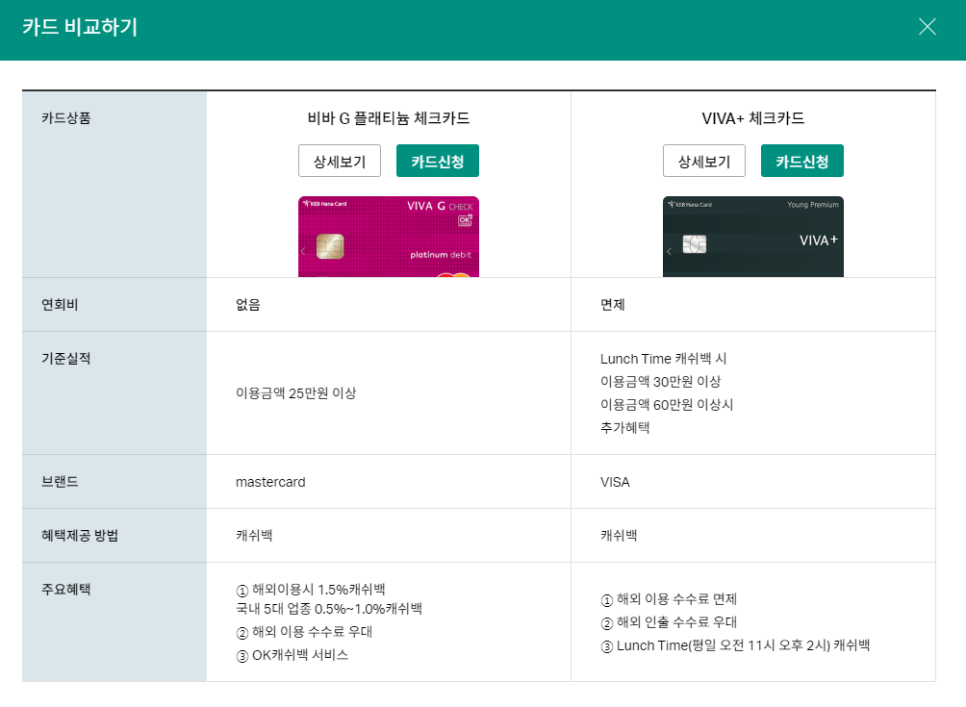This screenshot has height=707, width=966.
Task: Click 국내 5대 업종 0.5%~1.0%캐쉬백 text
Action: tap(329, 608)
